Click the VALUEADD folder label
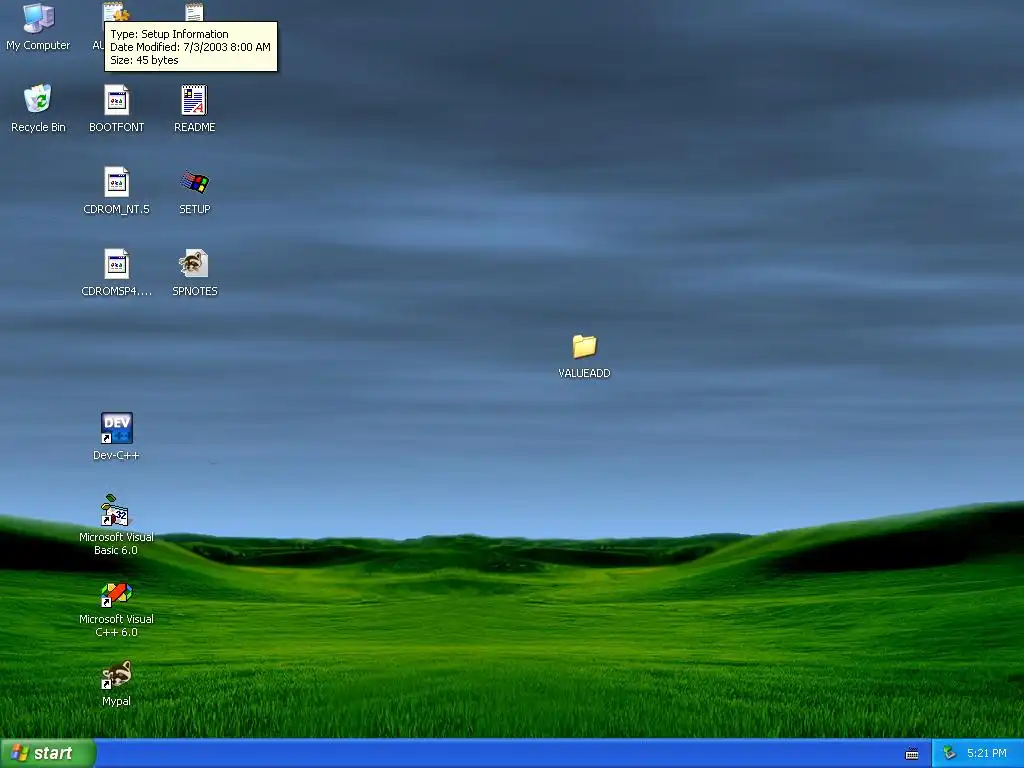The image size is (1024, 768). (x=584, y=374)
